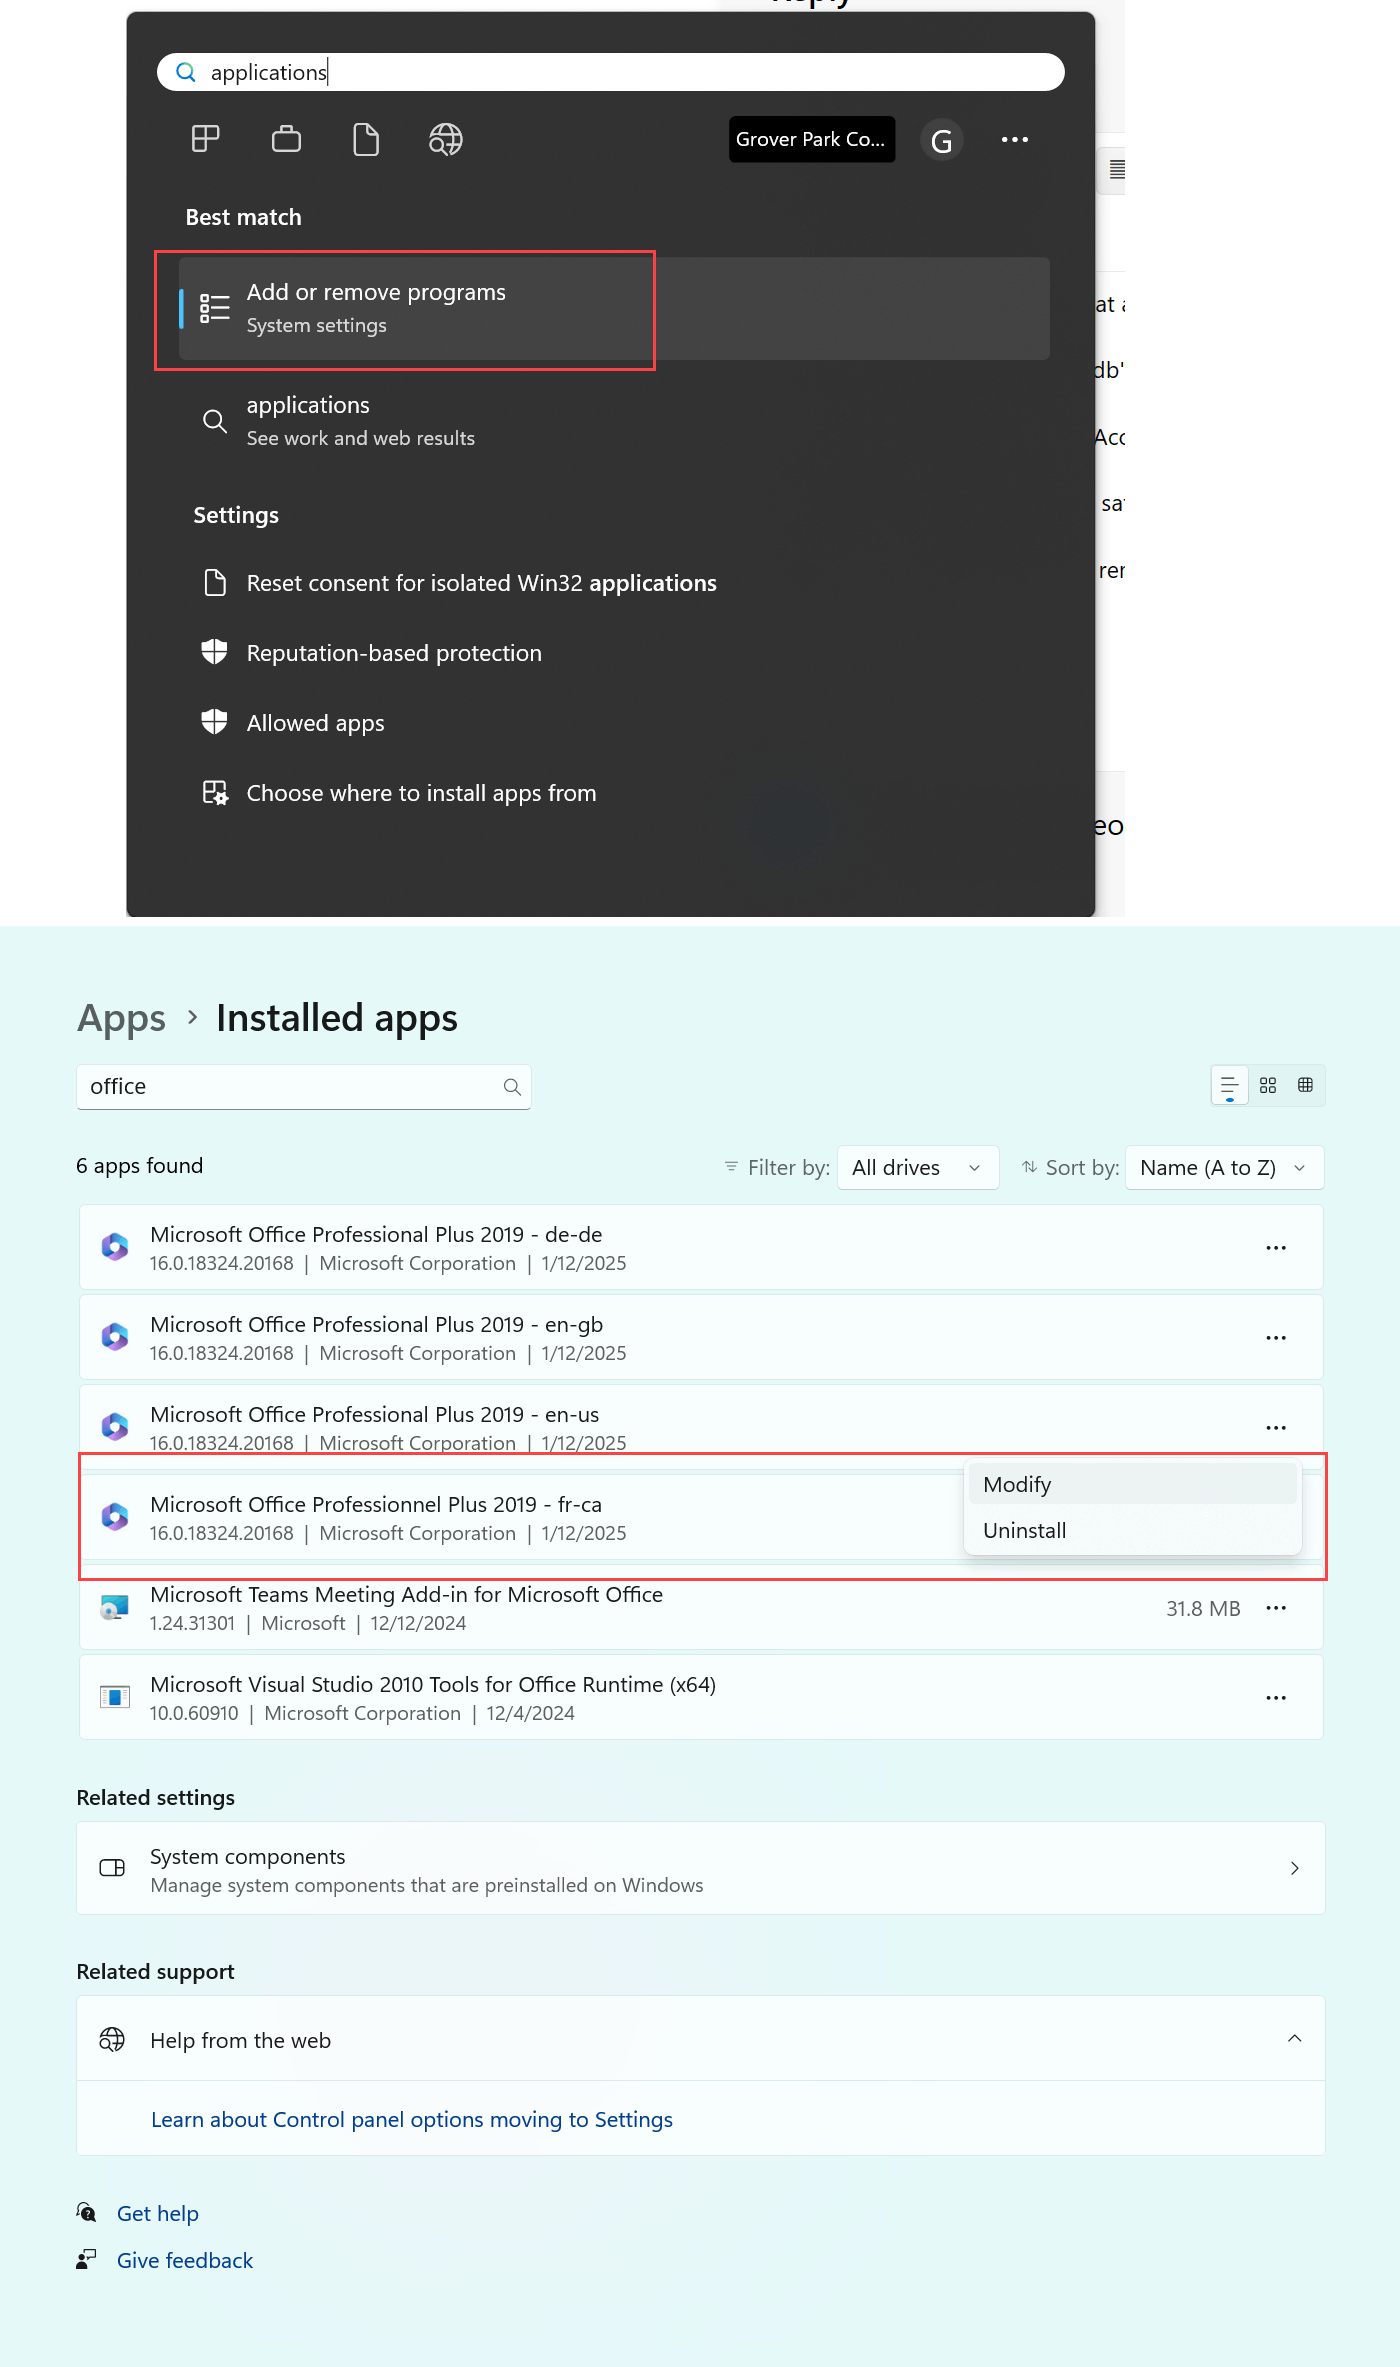Click the Grover Park Co... organization button
Viewport: 1400px width, 2367px height.
point(811,139)
